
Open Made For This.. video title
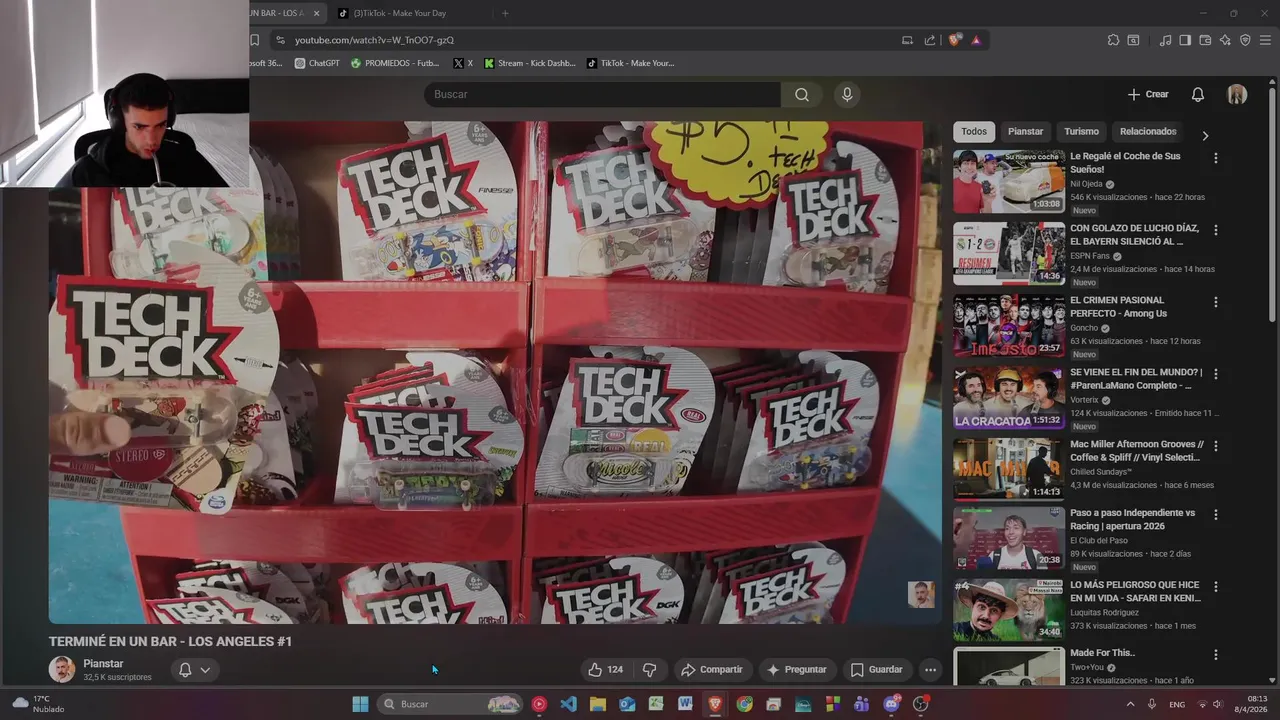tap(1102, 653)
